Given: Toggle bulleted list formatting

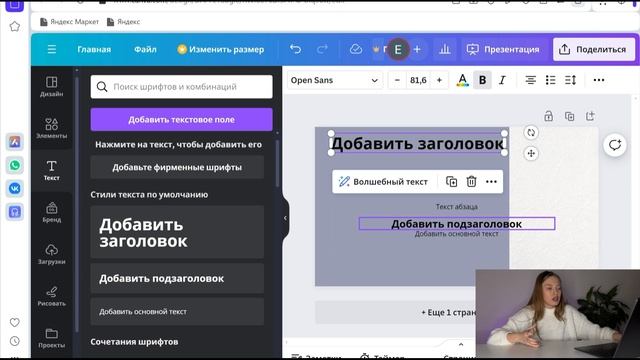Looking at the screenshot, I should pyautogui.click(x=550, y=80).
